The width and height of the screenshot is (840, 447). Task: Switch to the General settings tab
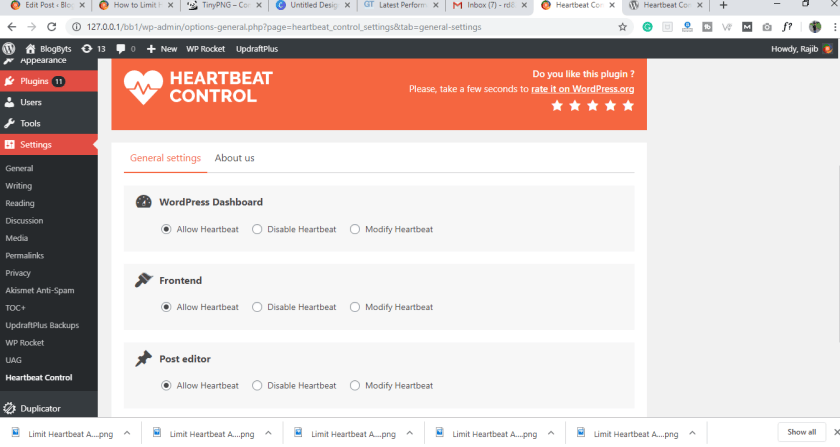166,158
